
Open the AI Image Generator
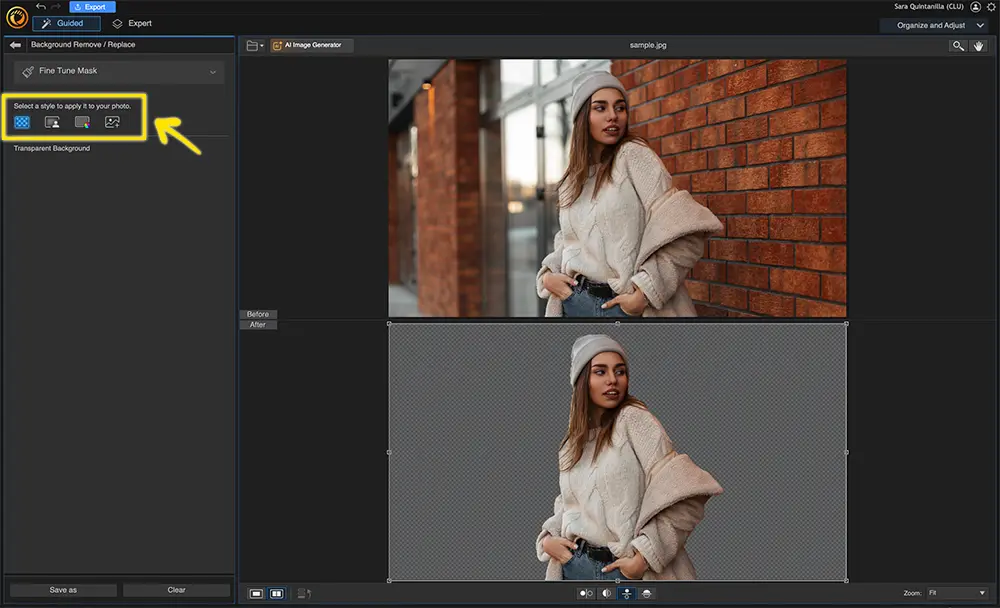[x=310, y=44]
